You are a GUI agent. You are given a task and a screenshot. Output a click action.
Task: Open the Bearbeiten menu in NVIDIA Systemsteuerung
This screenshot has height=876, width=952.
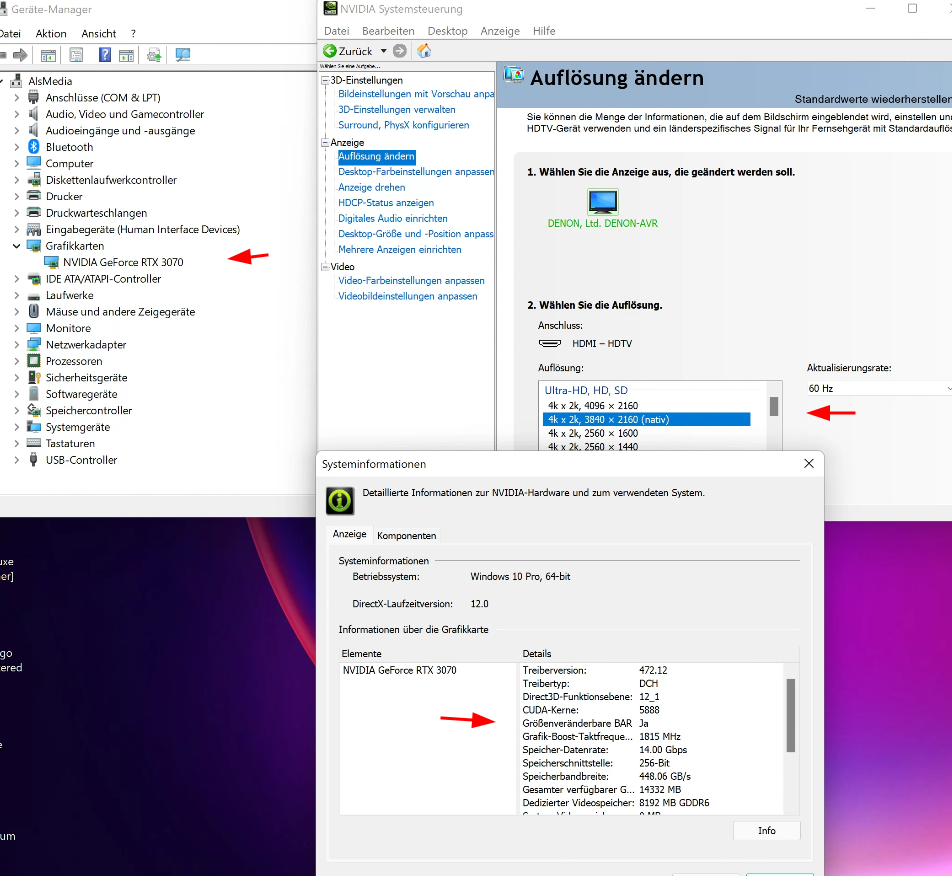pyautogui.click(x=388, y=31)
